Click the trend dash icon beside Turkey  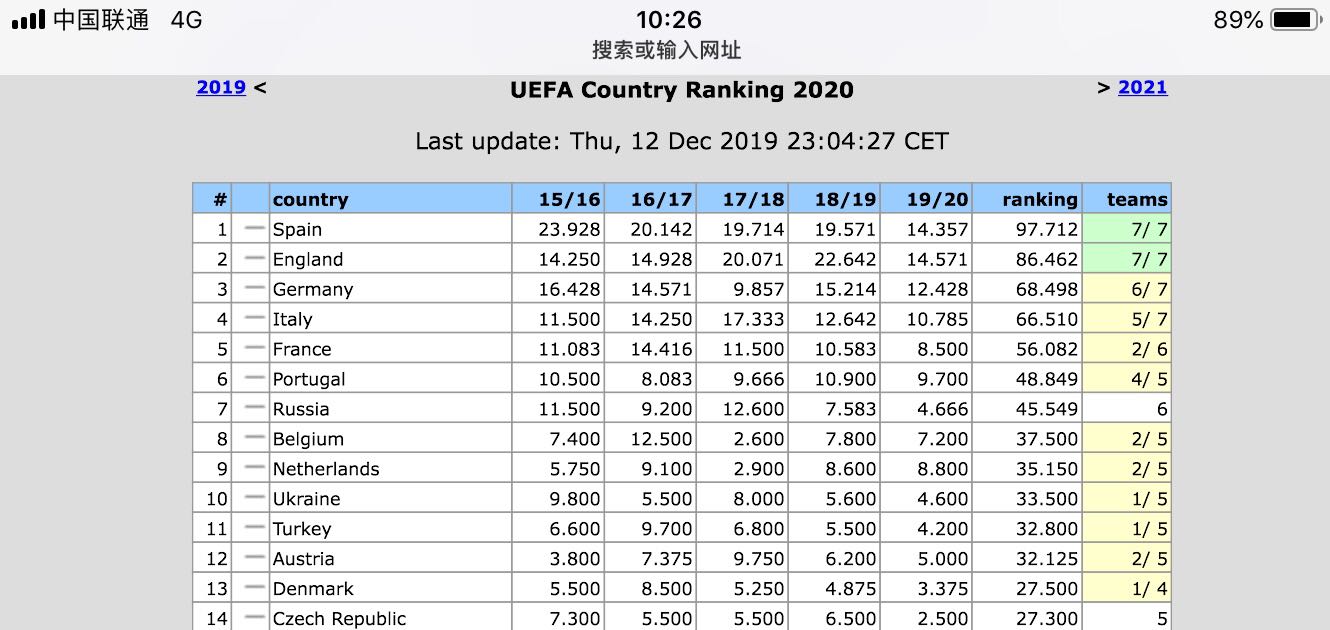point(254,528)
